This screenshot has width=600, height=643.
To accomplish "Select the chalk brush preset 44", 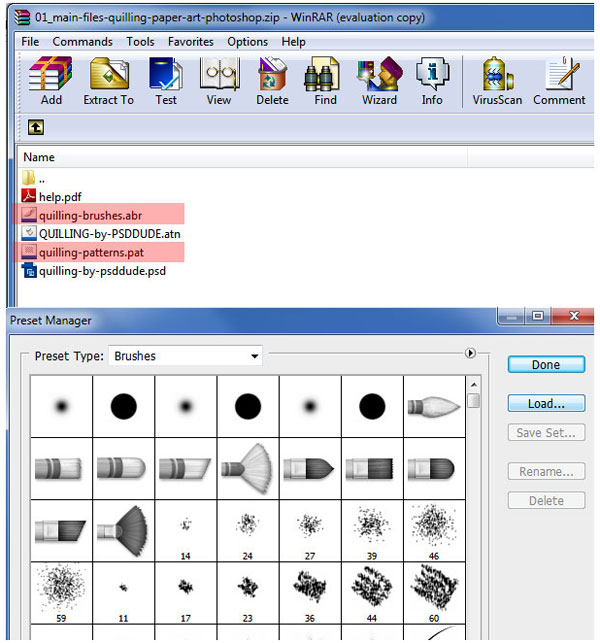I will (372, 593).
